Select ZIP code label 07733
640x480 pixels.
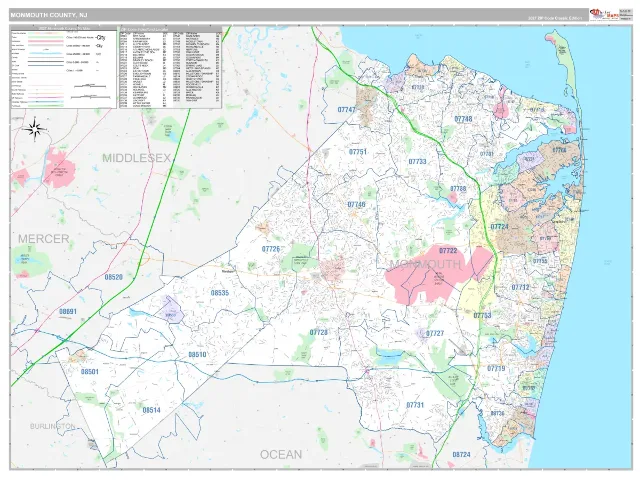coord(417,161)
